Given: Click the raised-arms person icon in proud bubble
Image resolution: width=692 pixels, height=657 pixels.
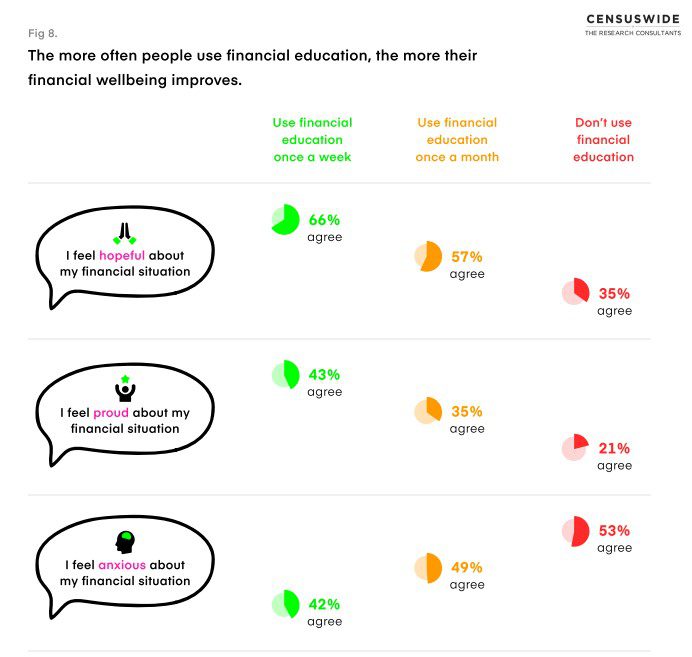Looking at the screenshot, I should pos(124,390).
